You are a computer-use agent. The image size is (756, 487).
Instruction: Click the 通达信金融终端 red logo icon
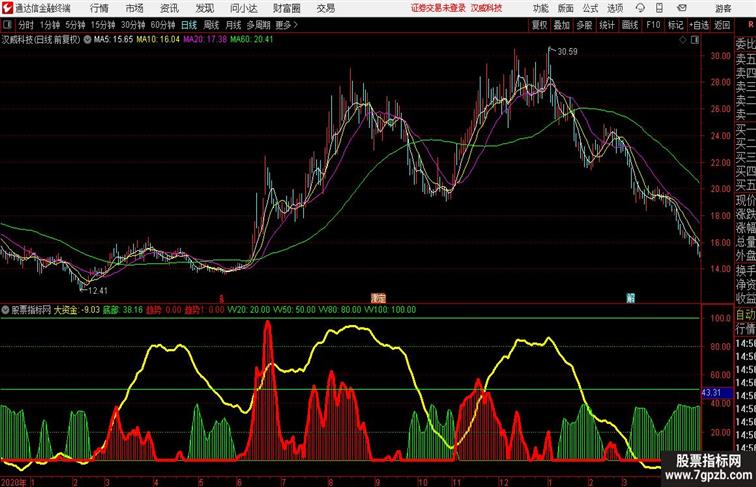(7, 8)
